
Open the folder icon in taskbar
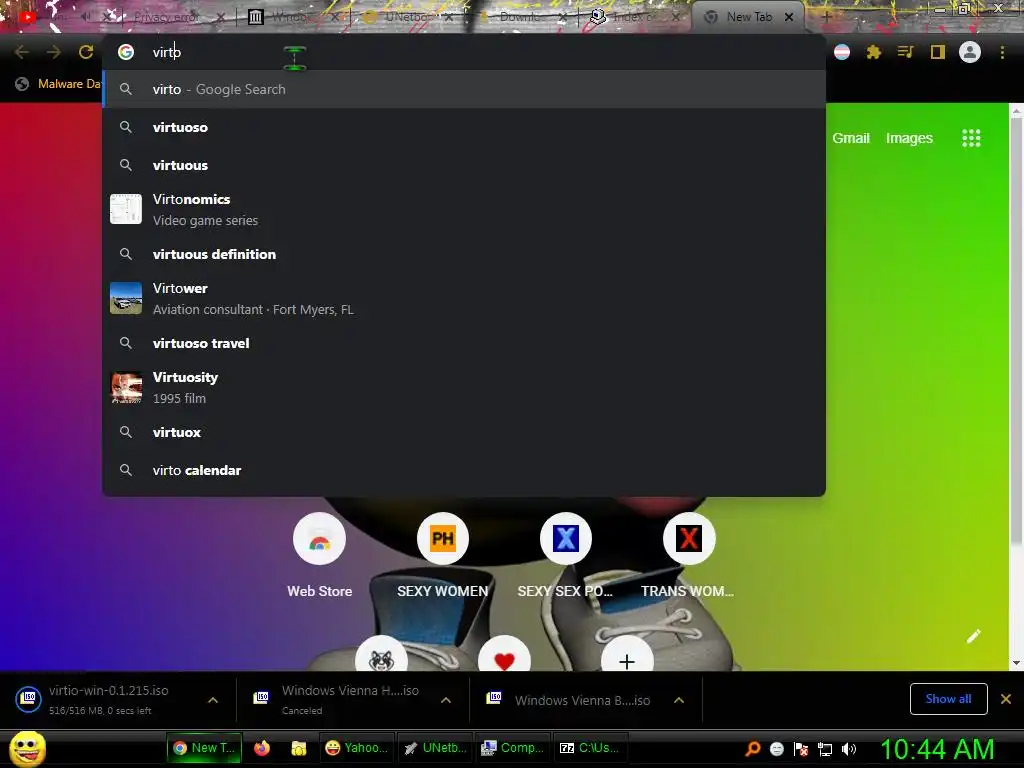click(298, 748)
